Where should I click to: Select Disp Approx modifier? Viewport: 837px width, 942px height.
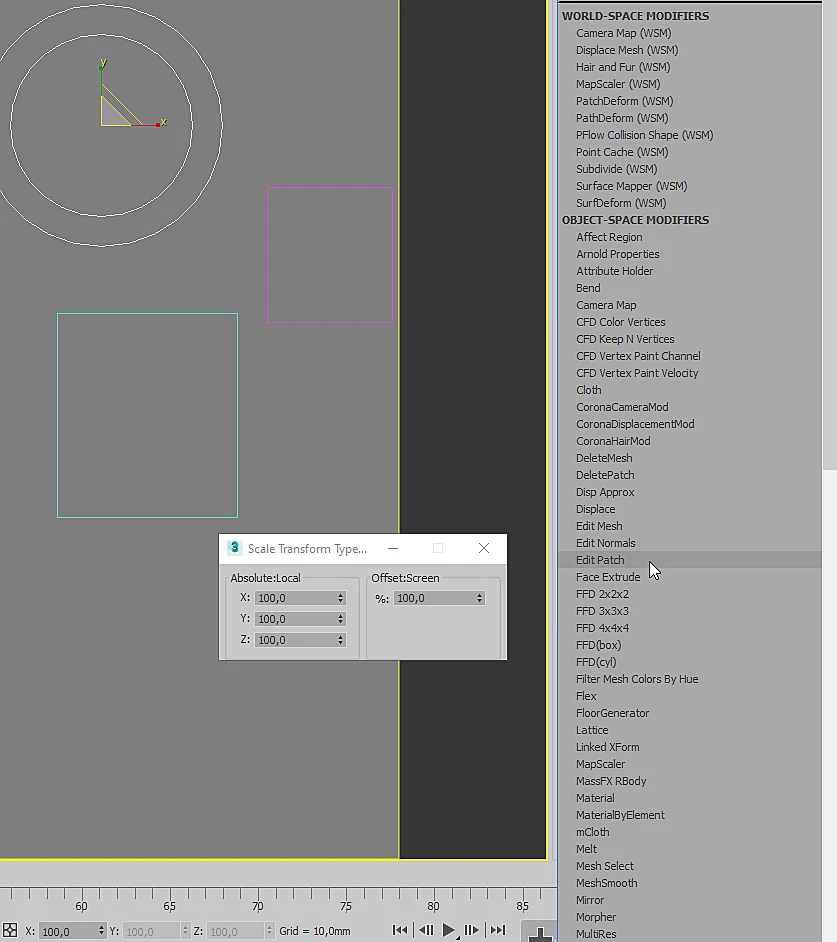point(604,492)
